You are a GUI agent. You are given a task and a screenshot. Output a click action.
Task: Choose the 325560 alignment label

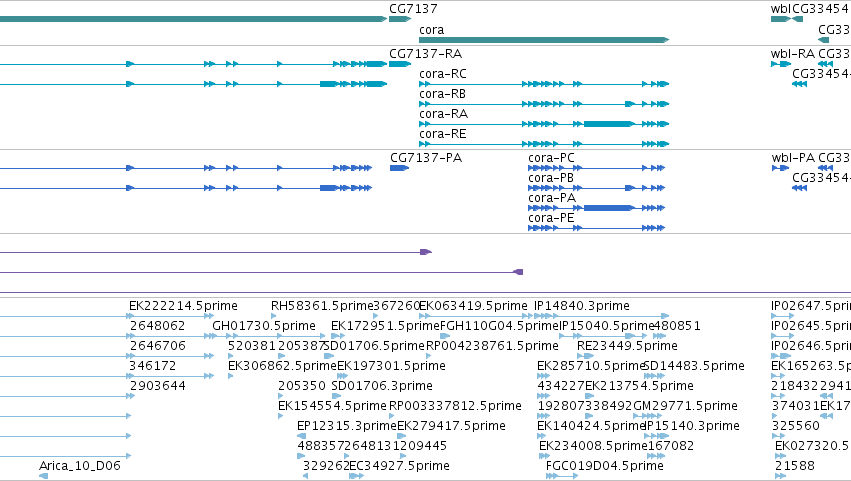796,427
